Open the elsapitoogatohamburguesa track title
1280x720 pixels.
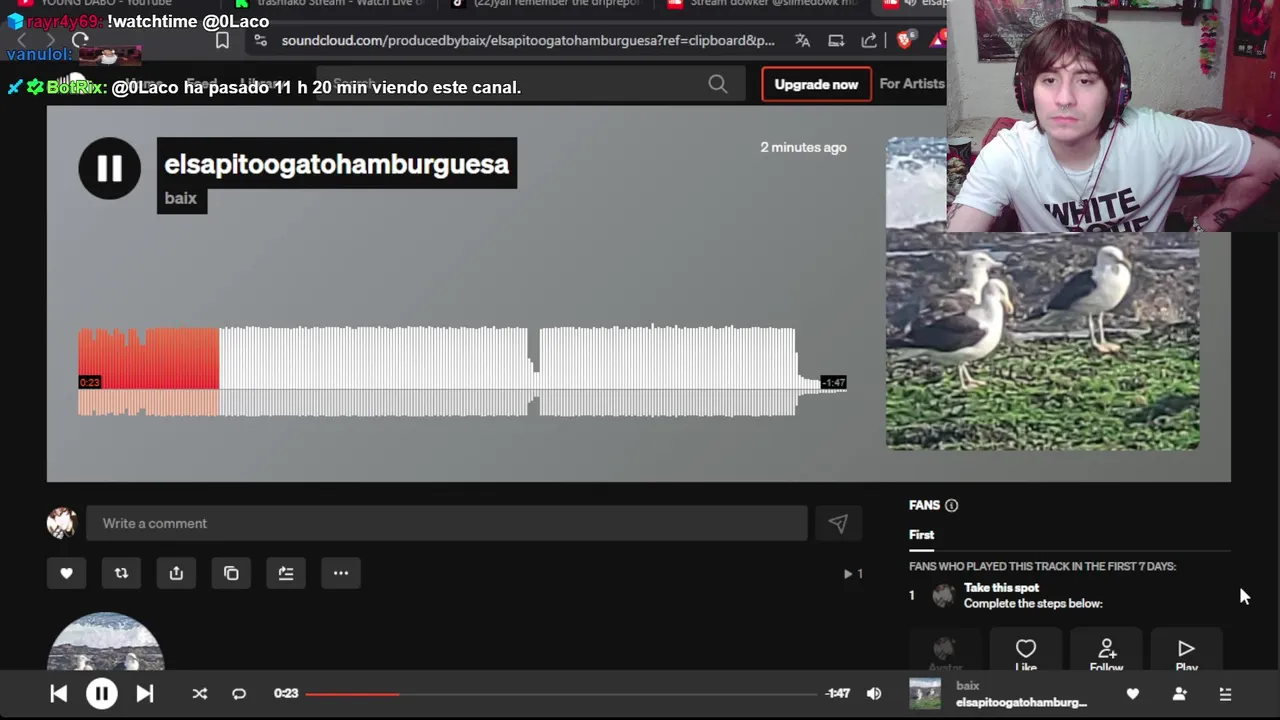[336, 164]
